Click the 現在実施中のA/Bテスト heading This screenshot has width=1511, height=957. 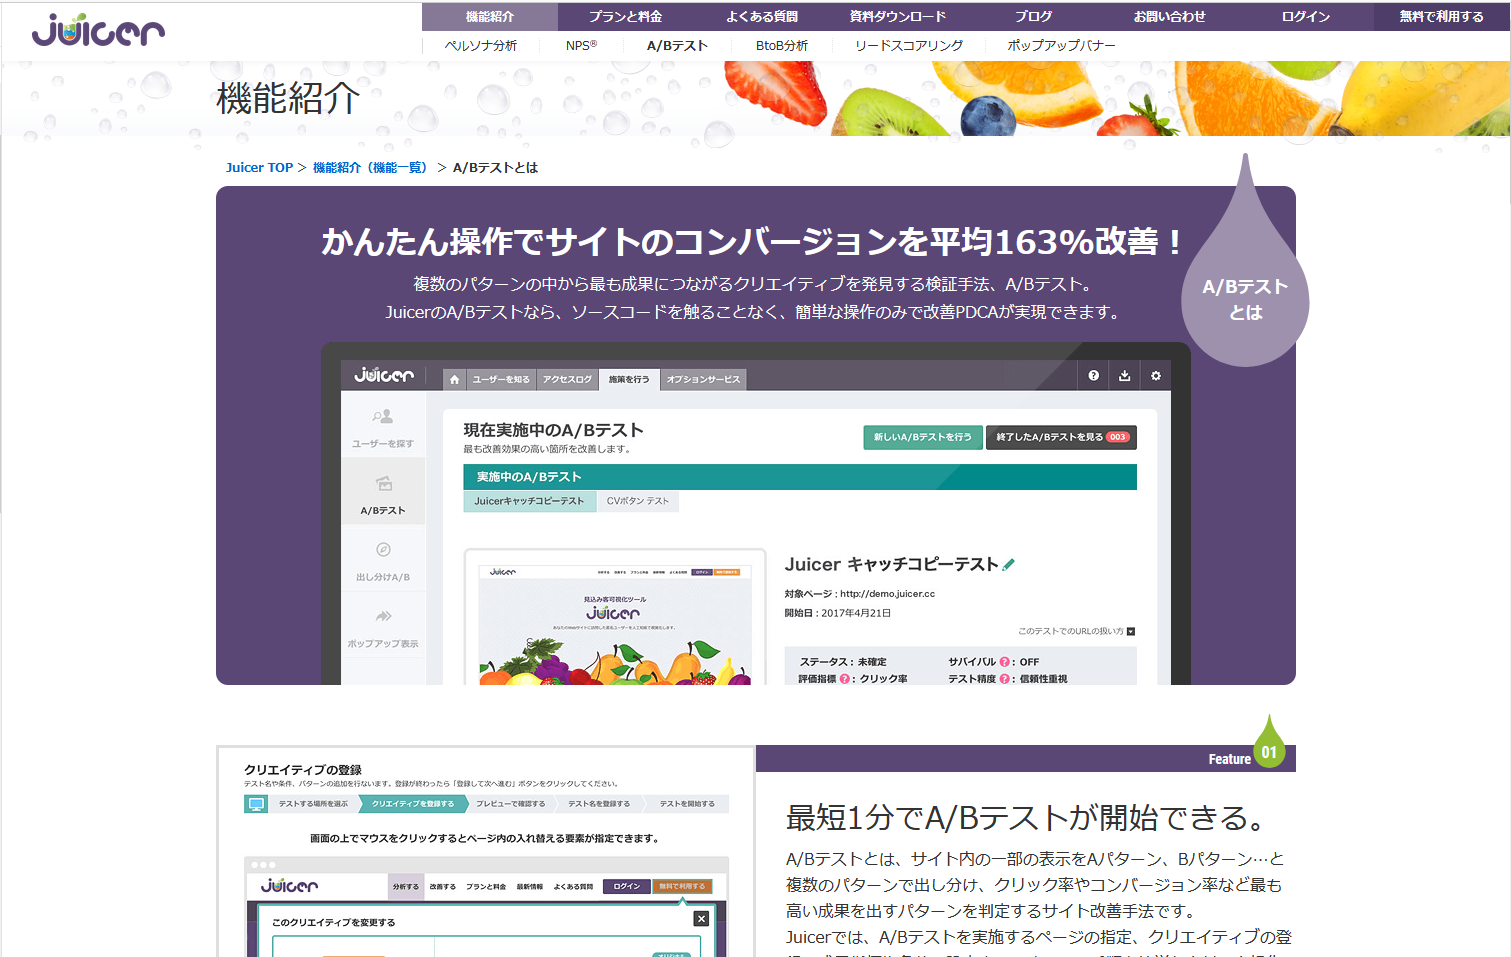pos(553,430)
